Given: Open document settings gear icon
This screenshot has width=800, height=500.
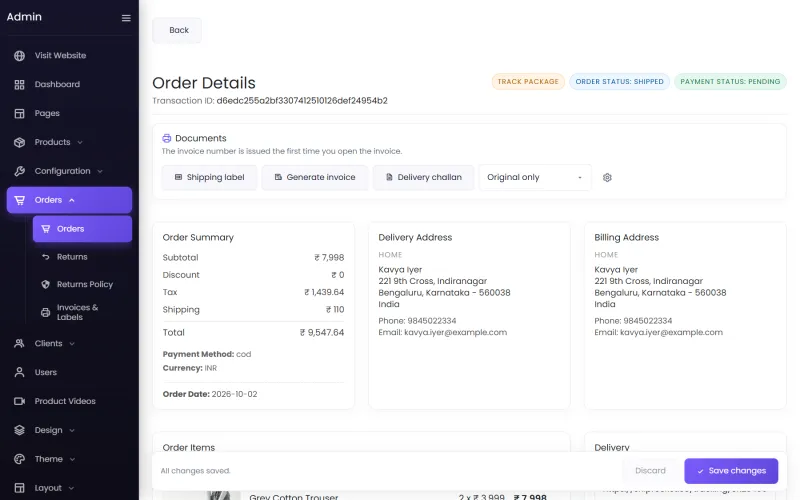Looking at the screenshot, I should point(607,178).
